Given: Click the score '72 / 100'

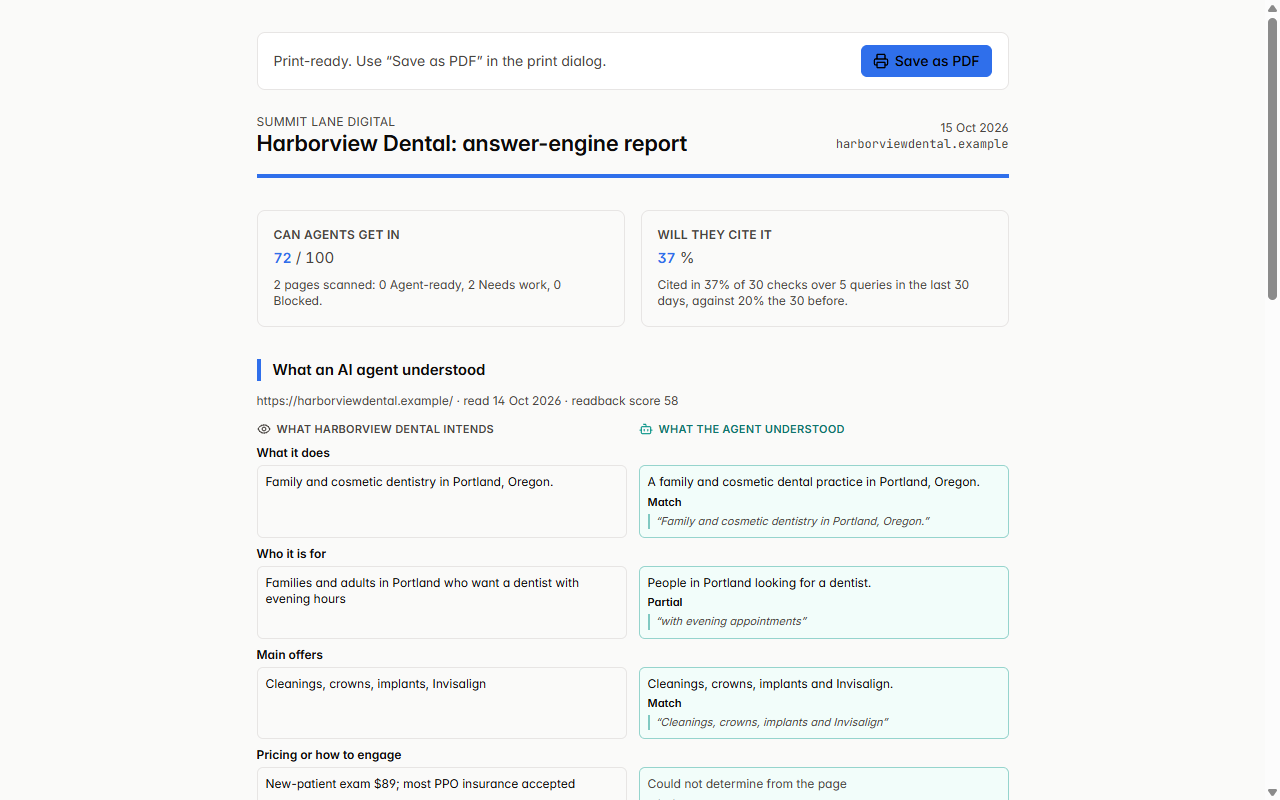Looking at the screenshot, I should coord(304,258).
